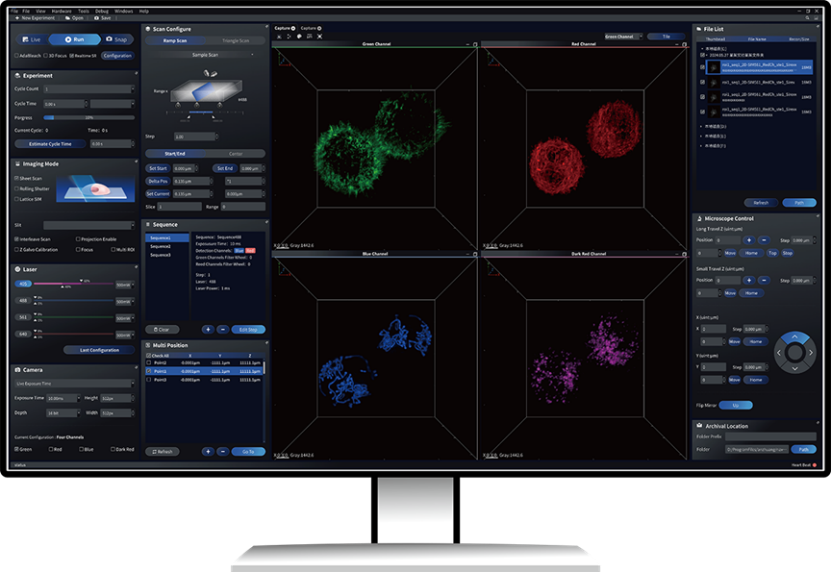Toggle the Realtime SR checkbox
This screenshot has width=831, height=572.
pos(73,55)
